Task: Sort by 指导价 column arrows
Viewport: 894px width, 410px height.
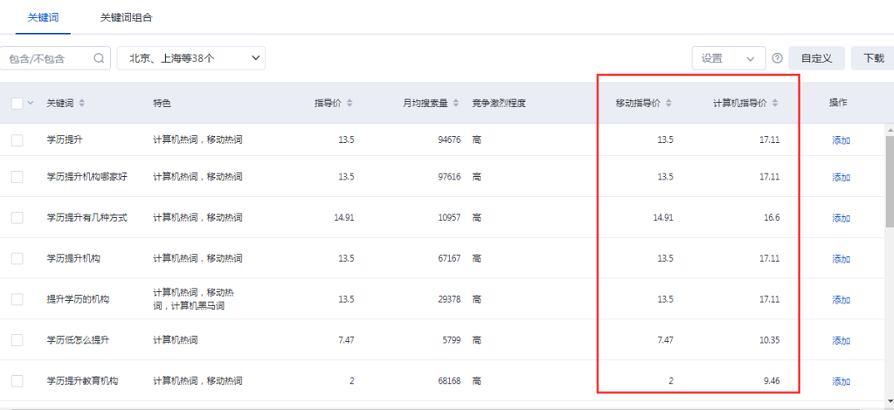Action: pyautogui.click(x=350, y=103)
